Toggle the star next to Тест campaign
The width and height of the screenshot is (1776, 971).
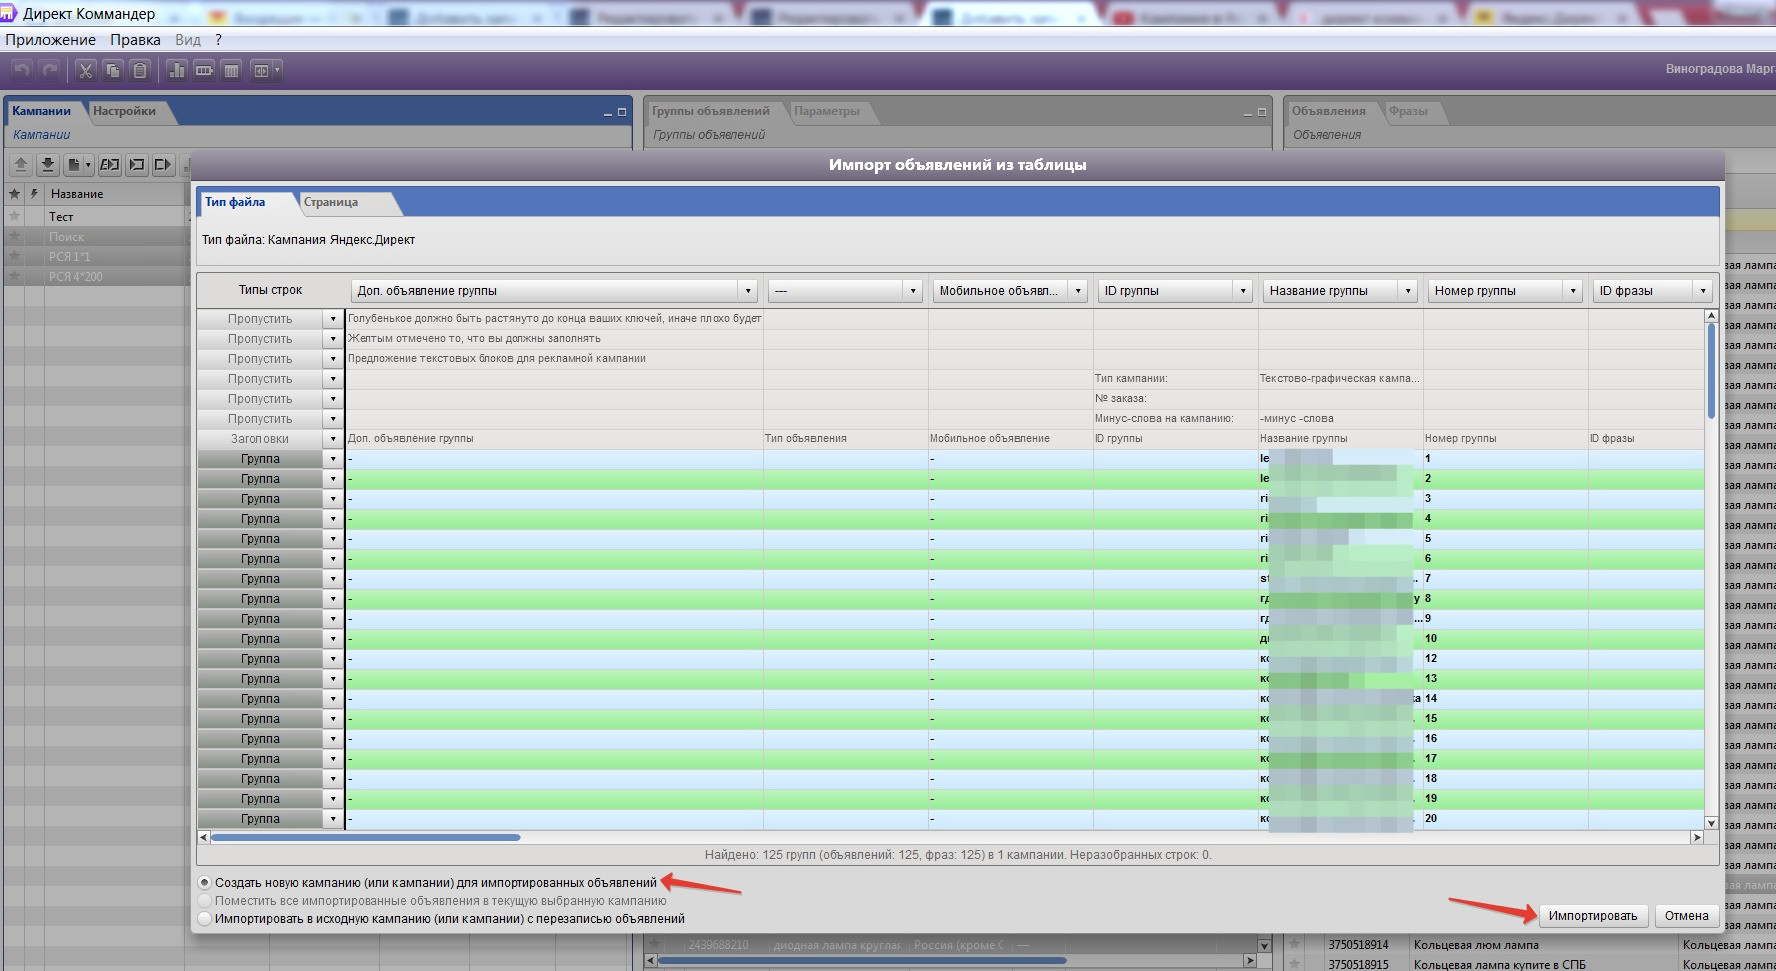click(14, 217)
